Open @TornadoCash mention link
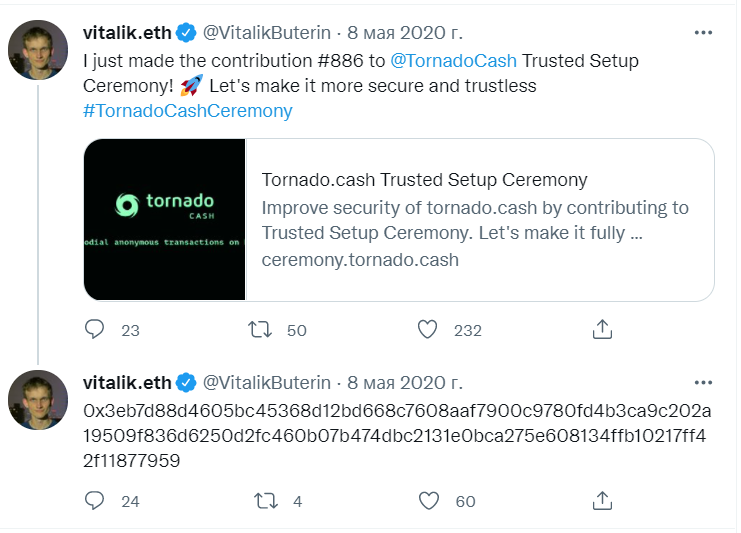741x533 pixels. pyautogui.click(x=453, y=61)
